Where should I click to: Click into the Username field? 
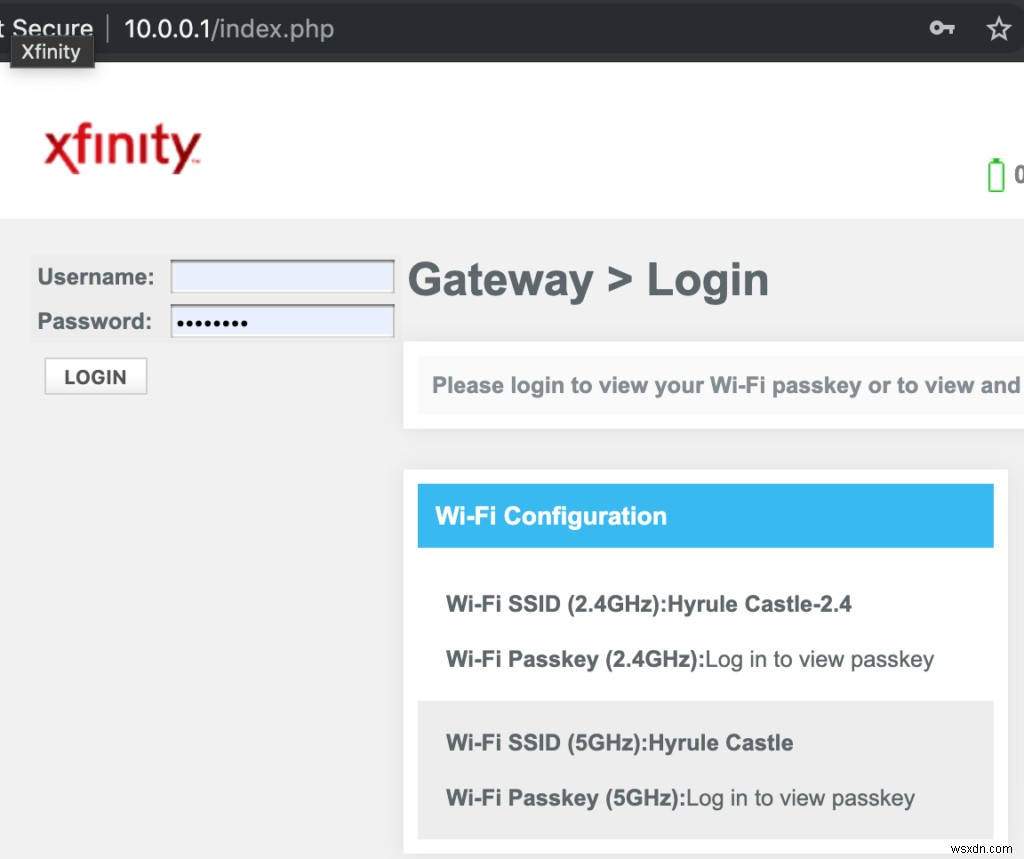[x=282, y=277]
